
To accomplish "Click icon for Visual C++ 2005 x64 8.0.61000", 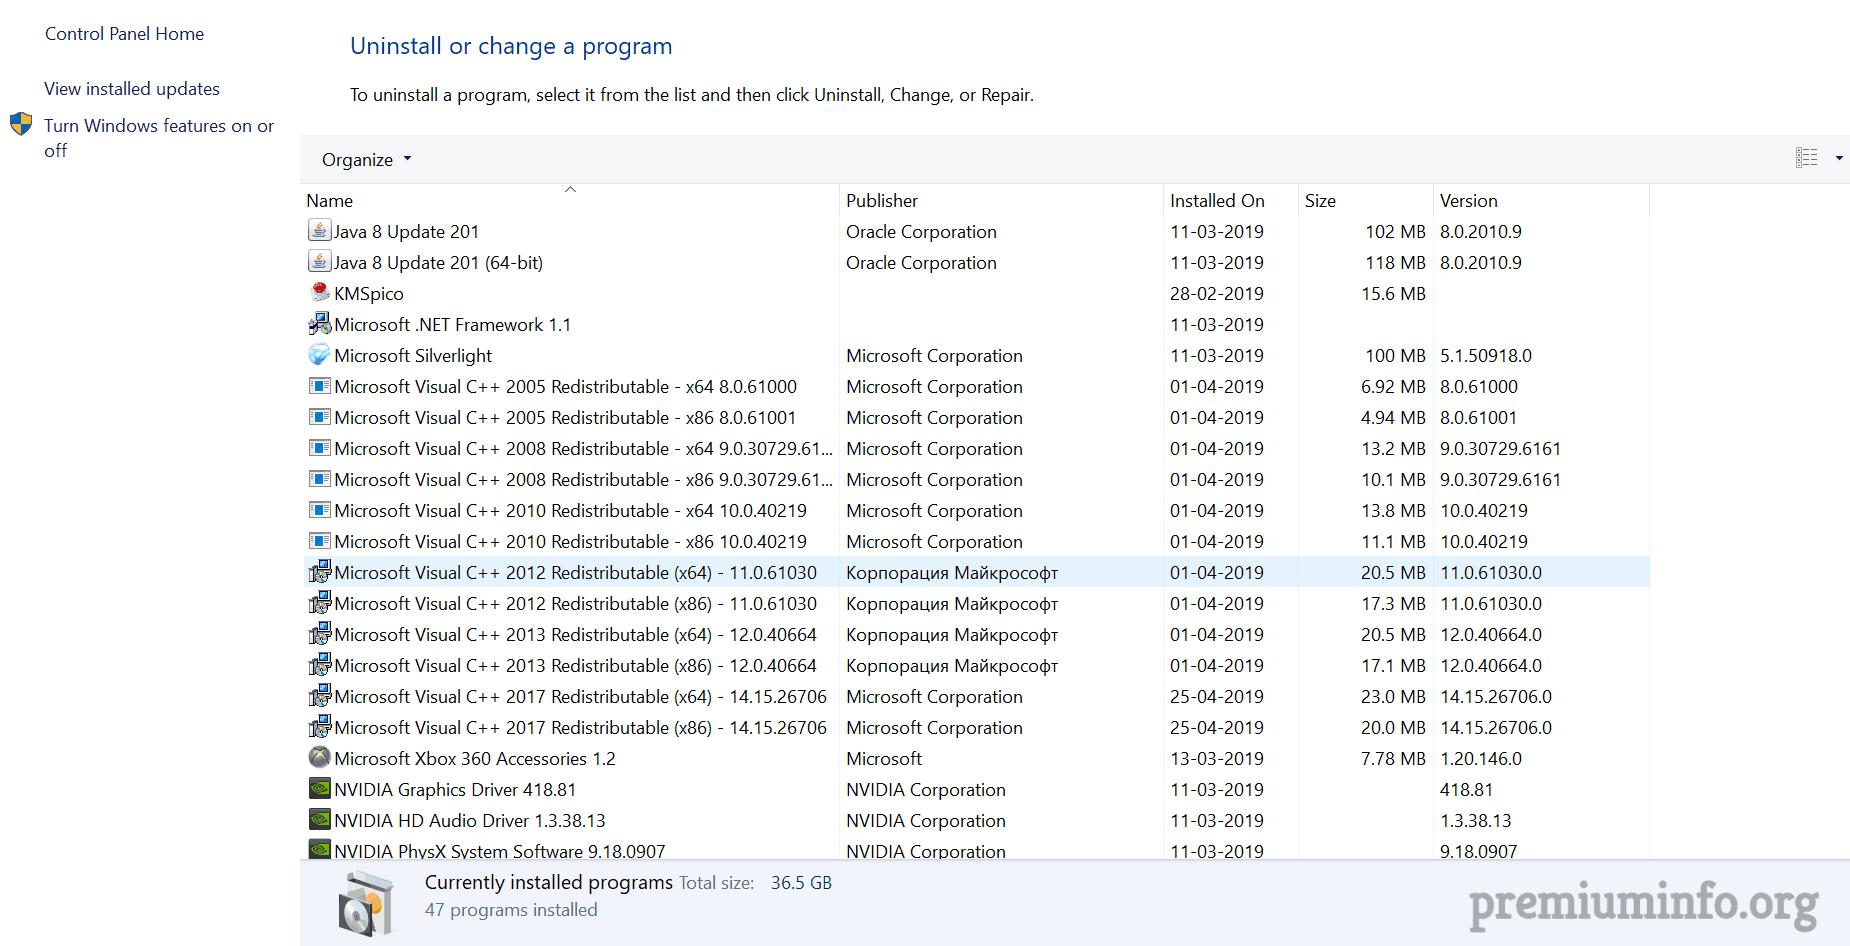I will click(x=319, y=385).
